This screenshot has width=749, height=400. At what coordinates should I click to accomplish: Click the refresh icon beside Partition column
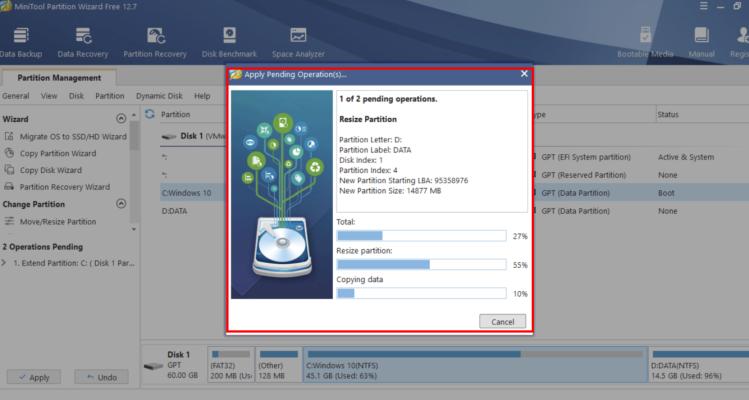click(150, 114)
